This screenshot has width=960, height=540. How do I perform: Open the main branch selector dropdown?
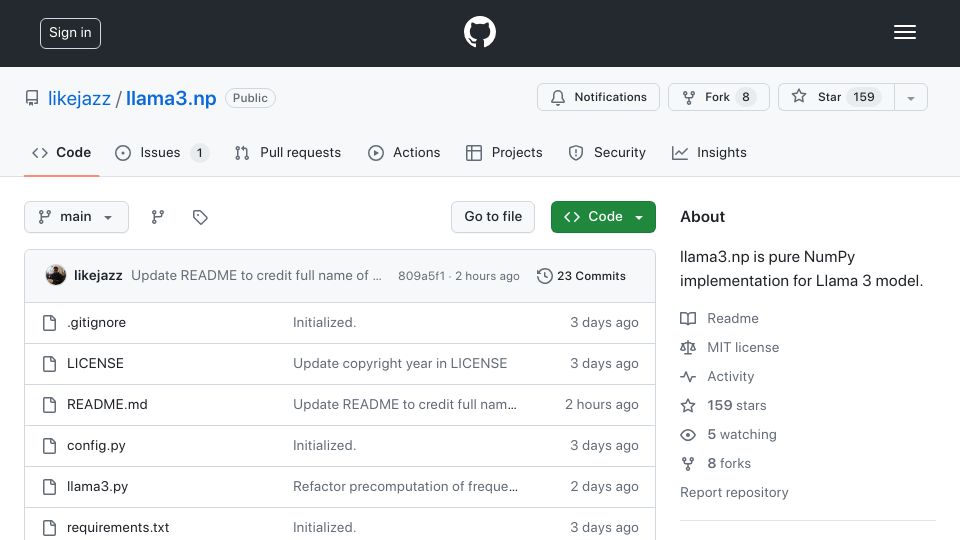[x=77, y=217]
